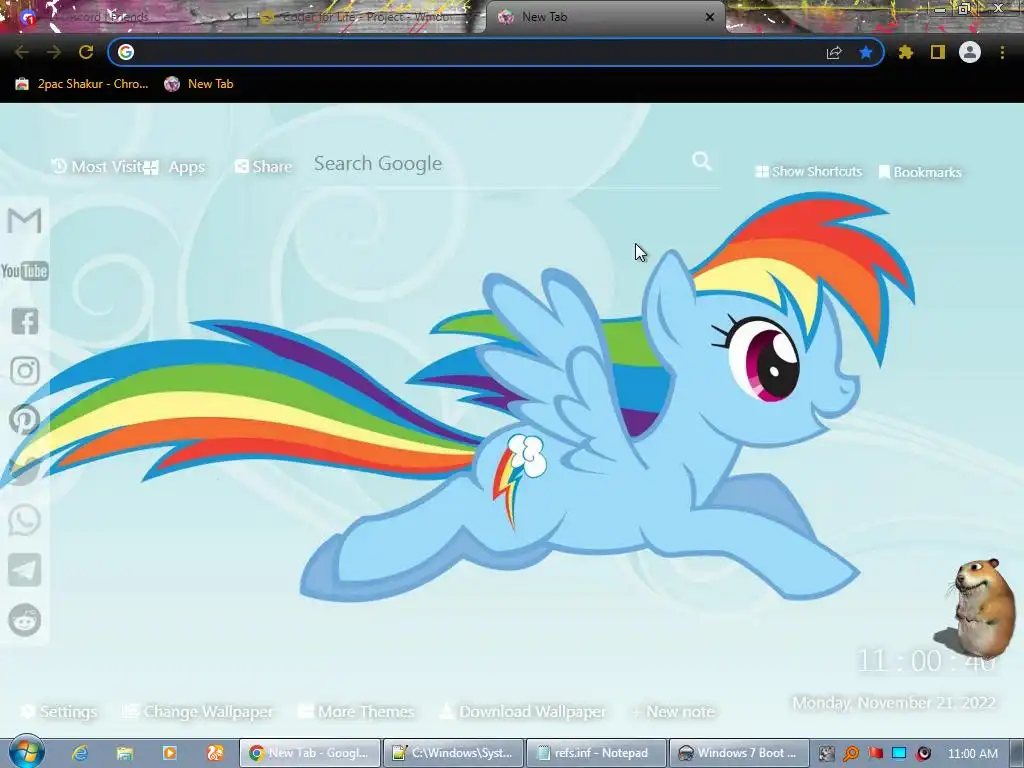Viewport: 1024px width, 768px height.
Task: Open the Windows Start orb
Action: point(26,753)
